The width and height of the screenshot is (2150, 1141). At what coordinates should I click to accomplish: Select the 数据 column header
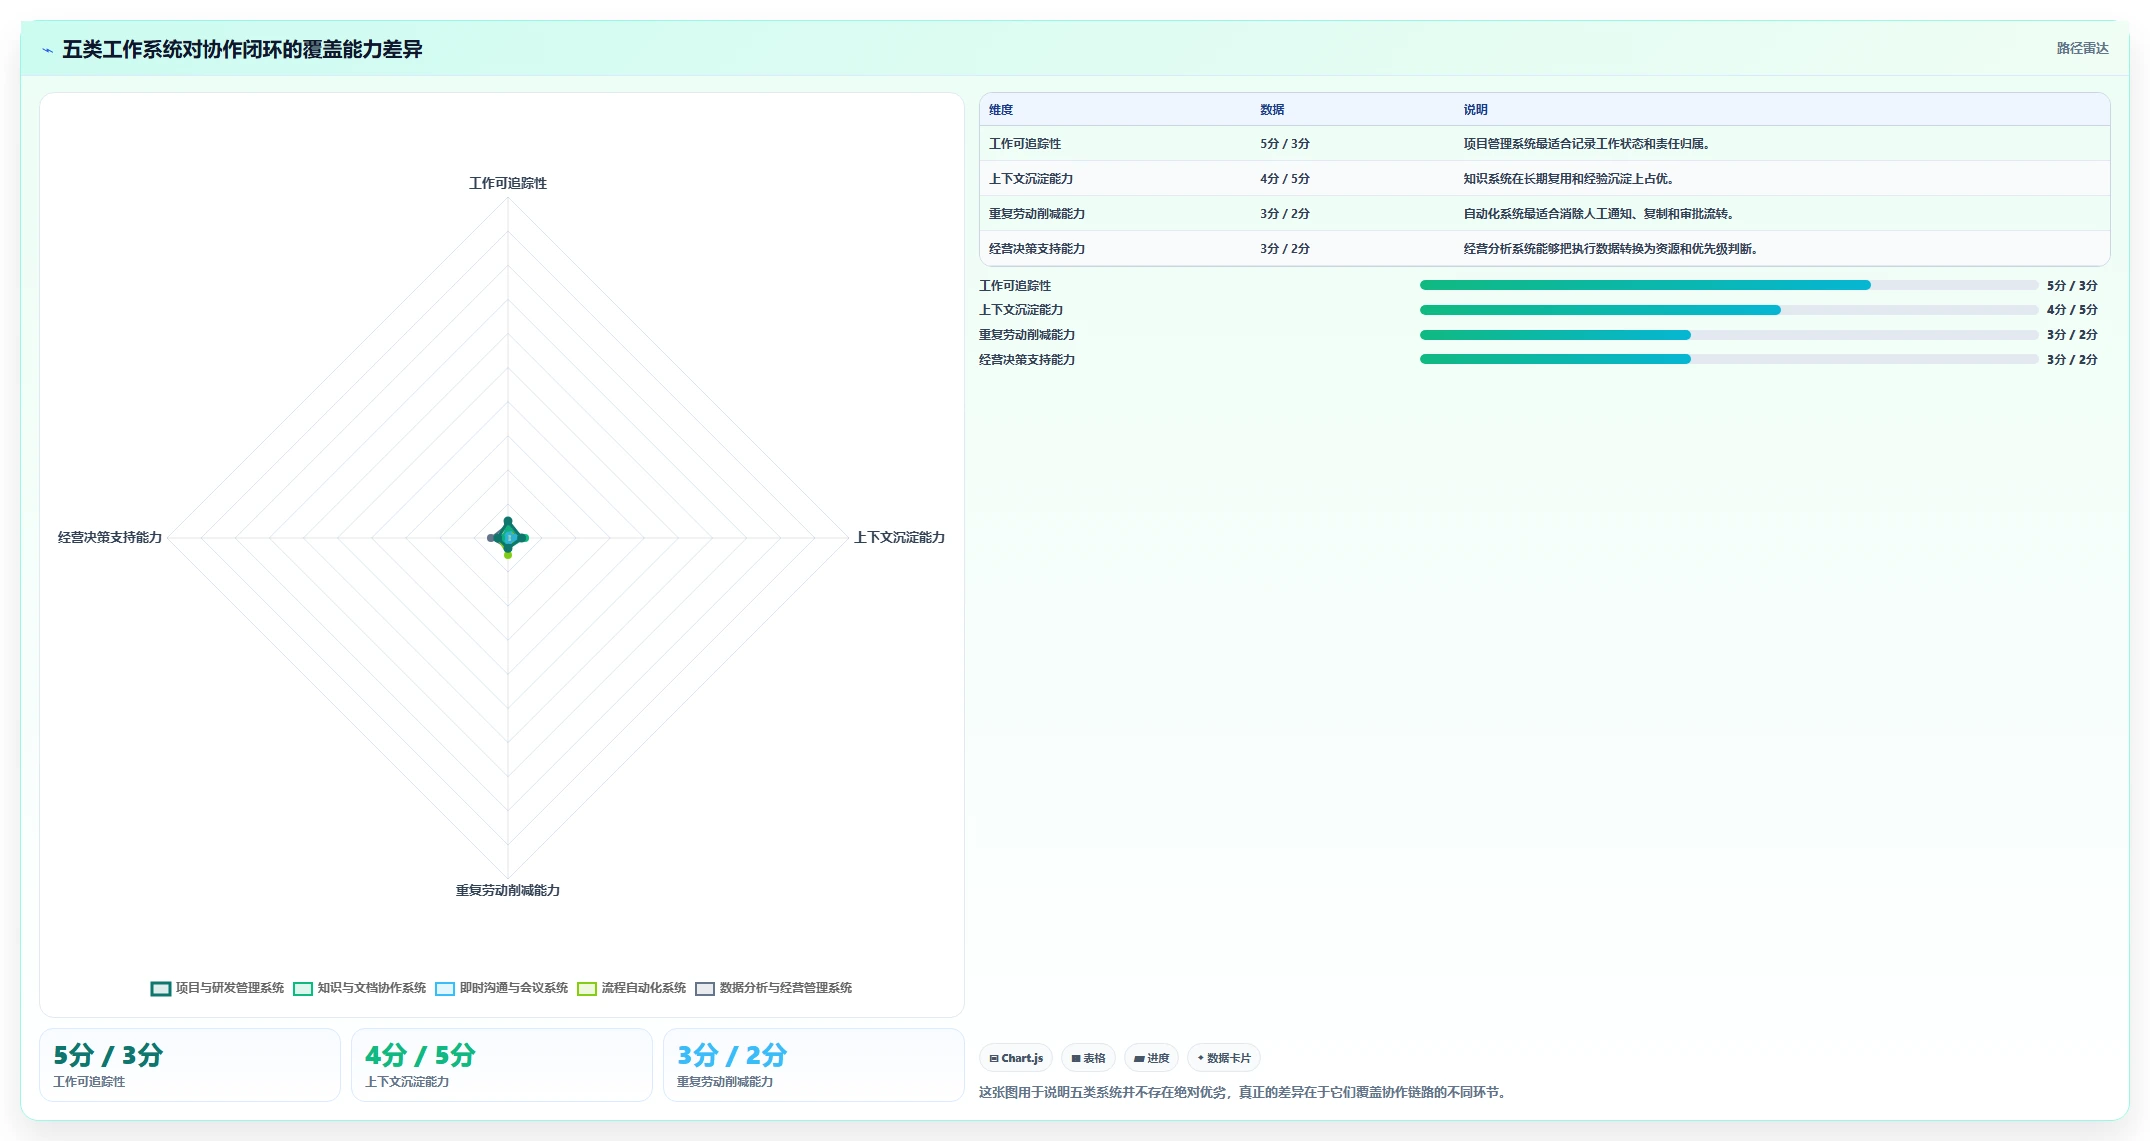1272,110
